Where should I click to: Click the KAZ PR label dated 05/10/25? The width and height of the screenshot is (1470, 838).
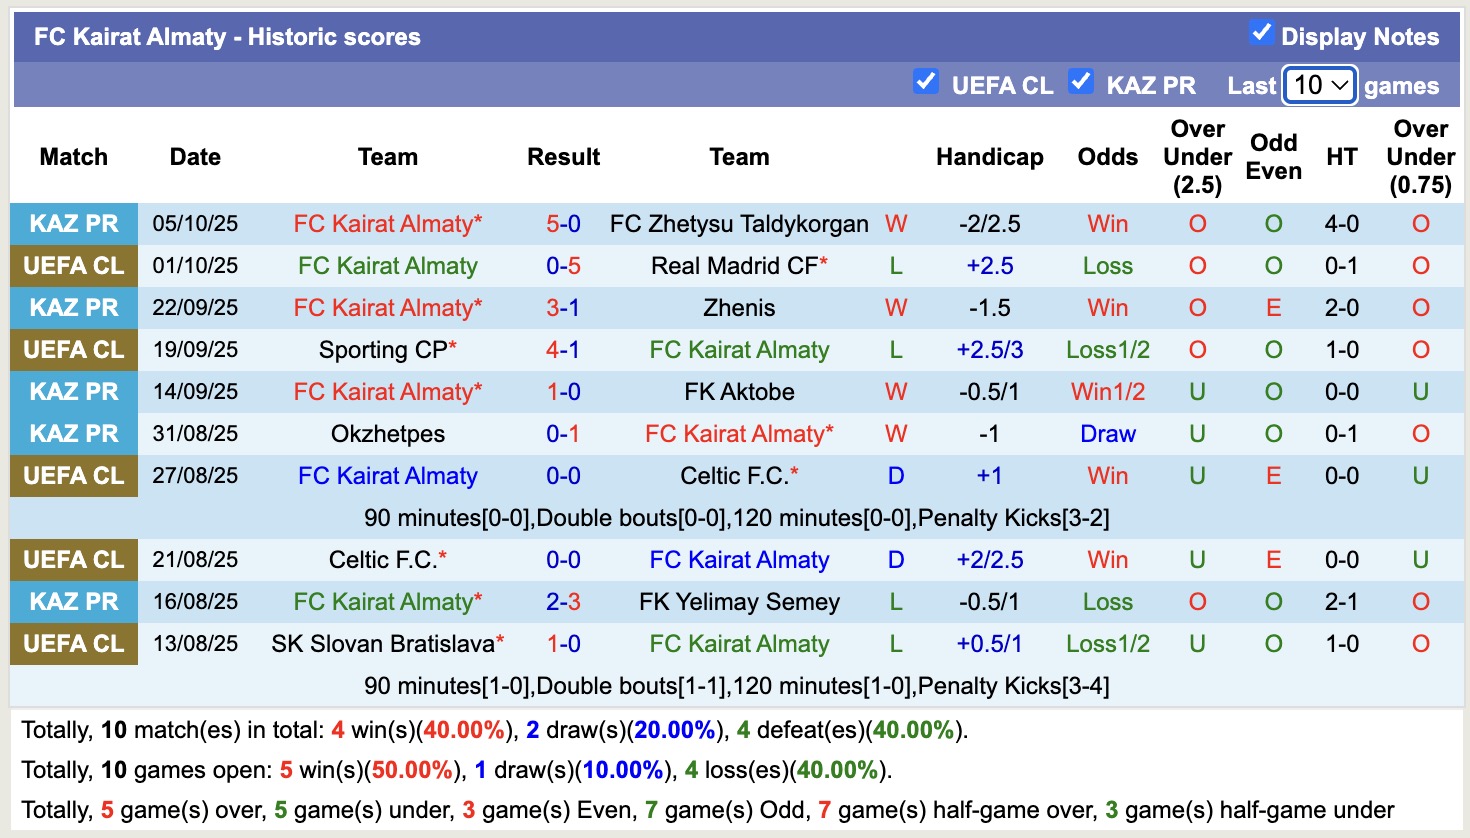74,224
